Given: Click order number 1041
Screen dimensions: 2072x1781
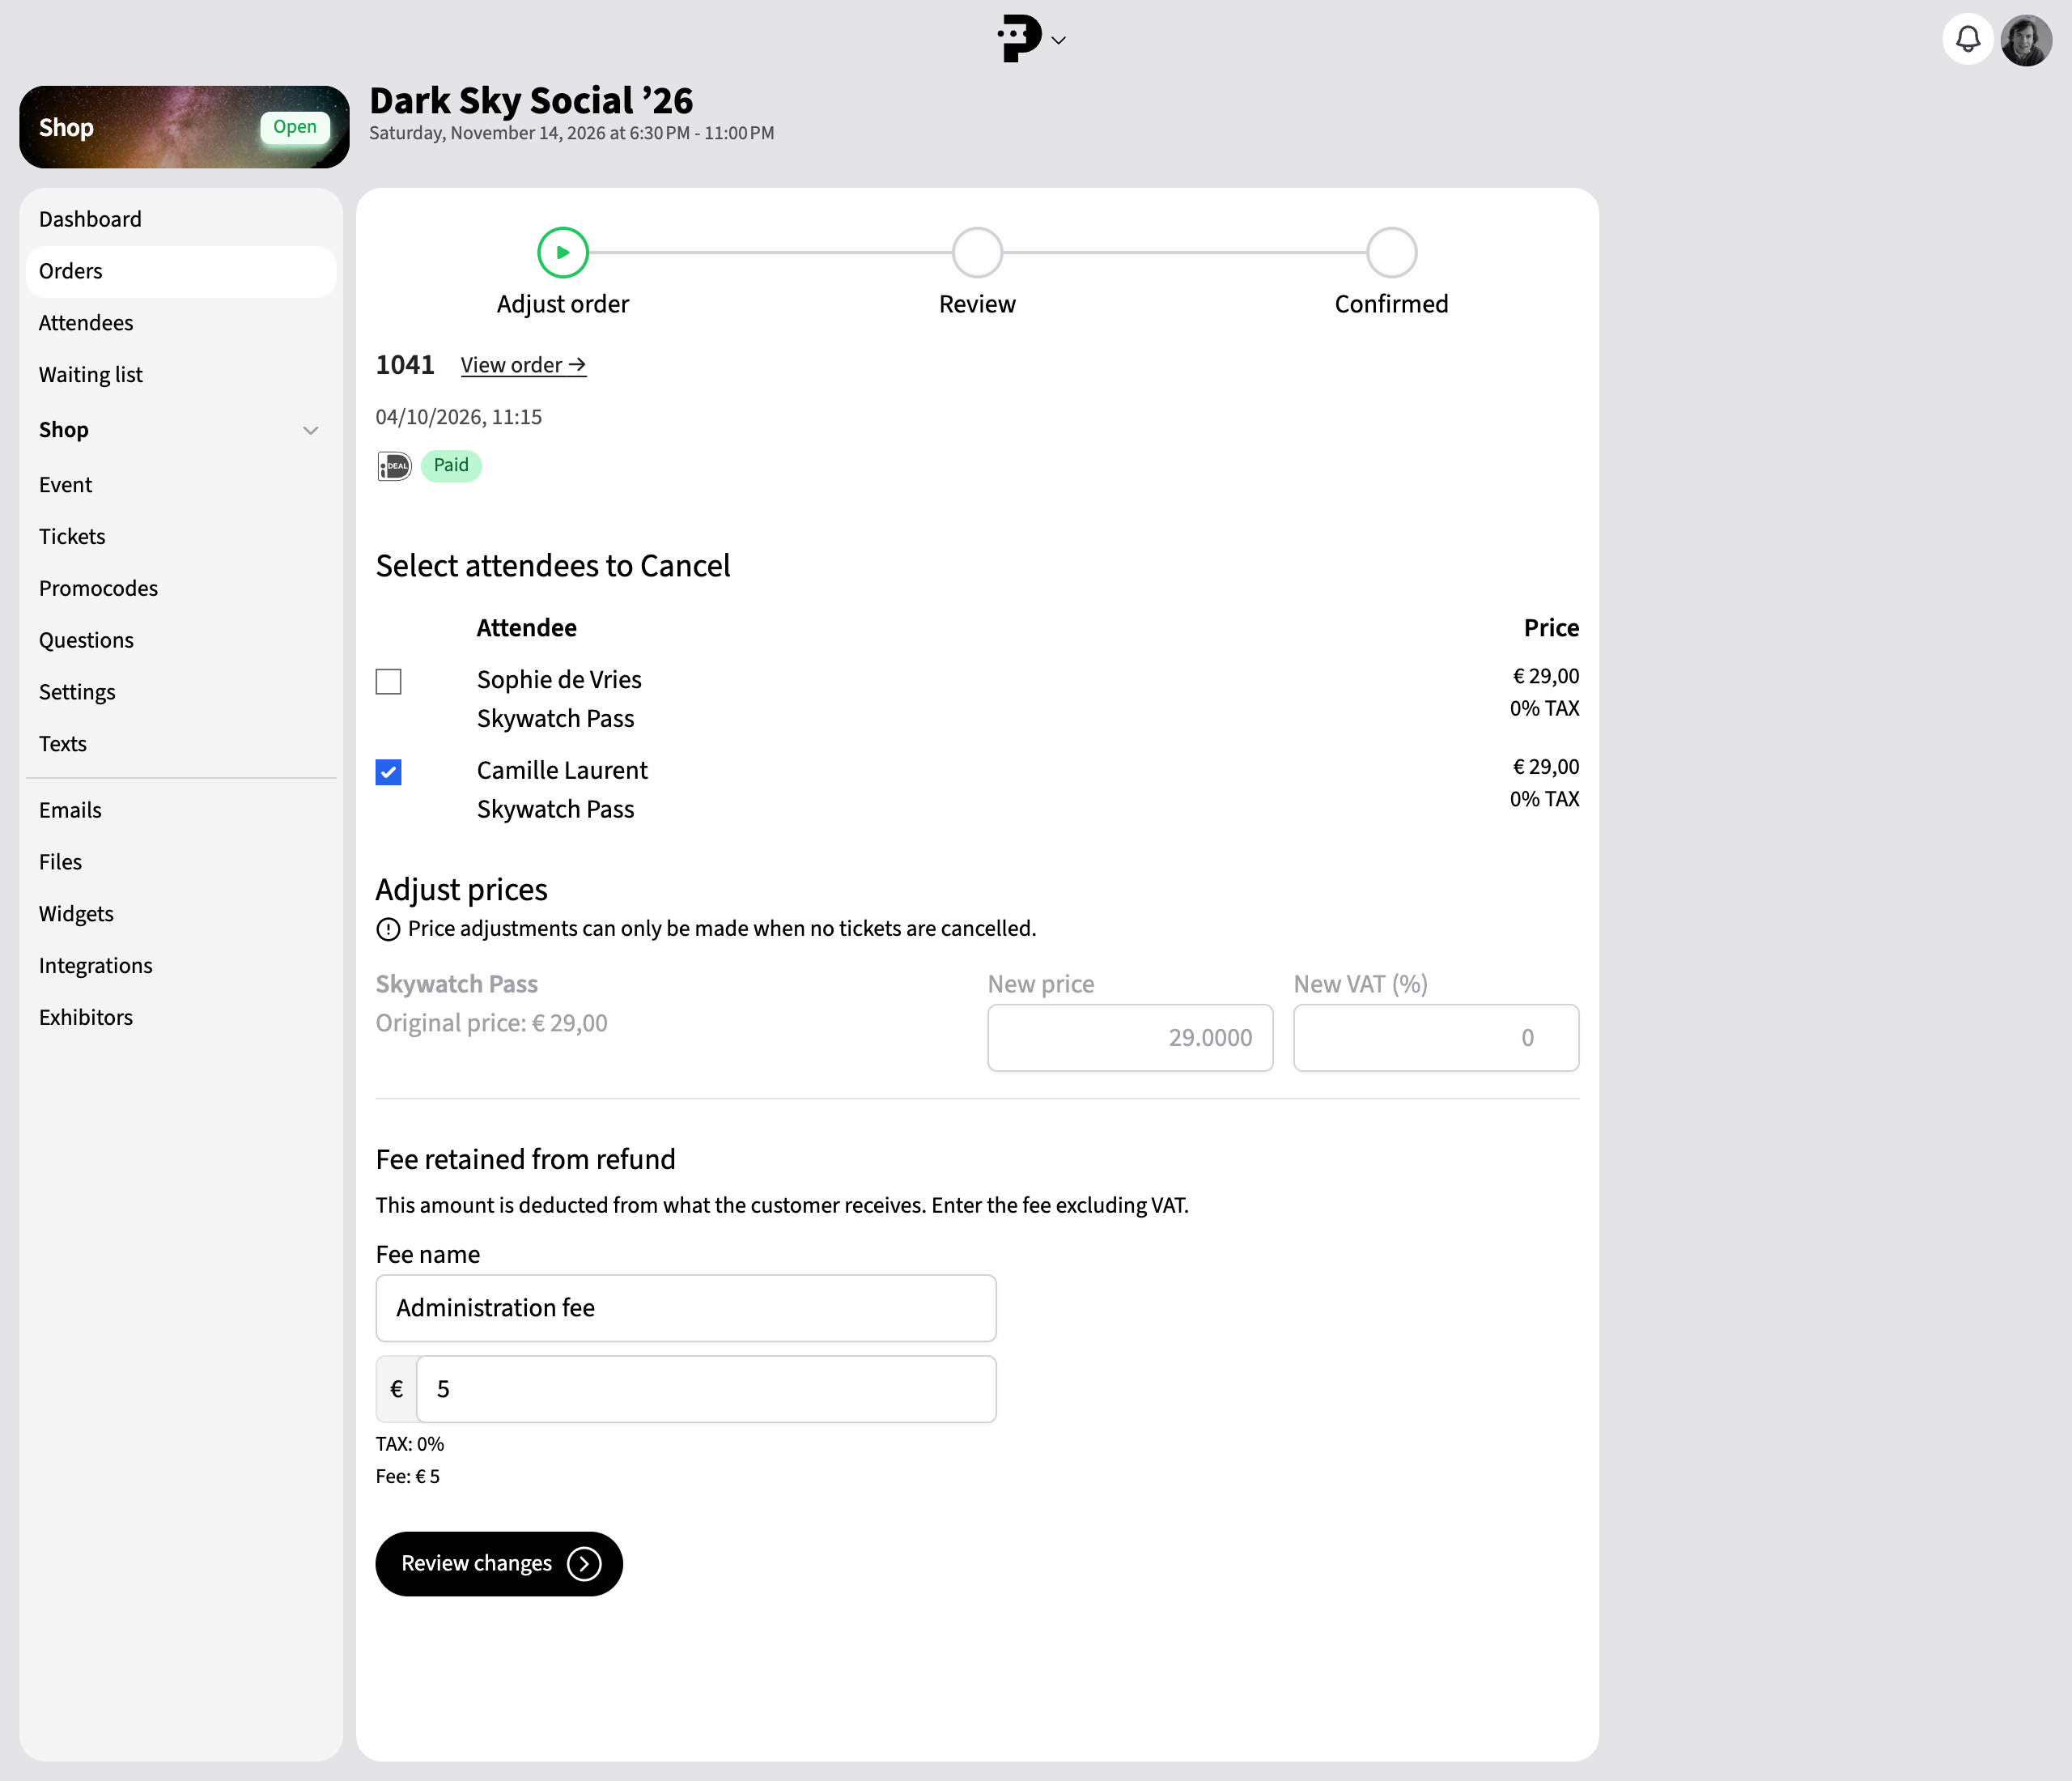Looking at the screenshot, I should (405, 365).
